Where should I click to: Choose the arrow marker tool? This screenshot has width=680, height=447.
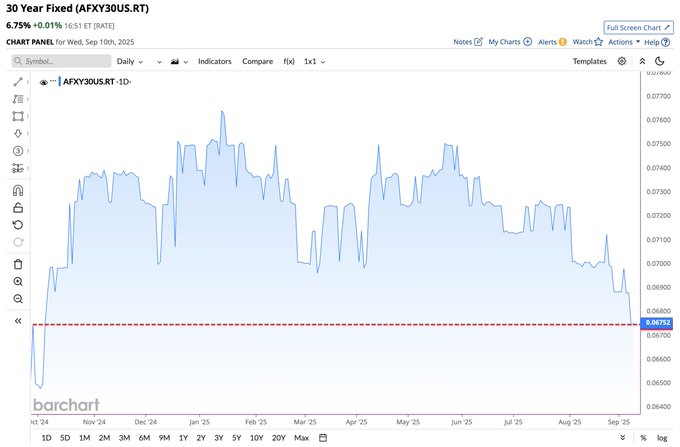(x=18, y=134)
